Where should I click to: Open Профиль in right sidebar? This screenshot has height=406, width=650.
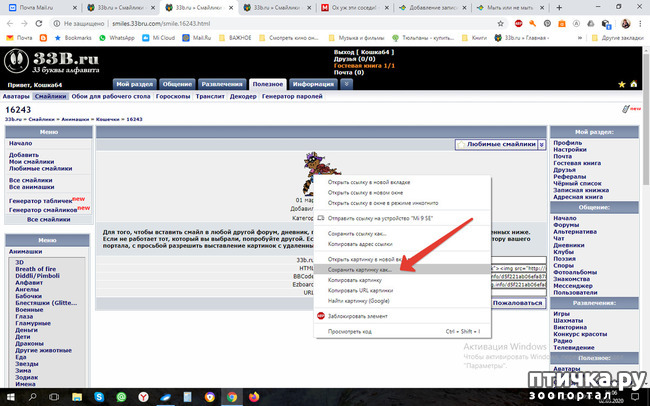tap(568, 143)
